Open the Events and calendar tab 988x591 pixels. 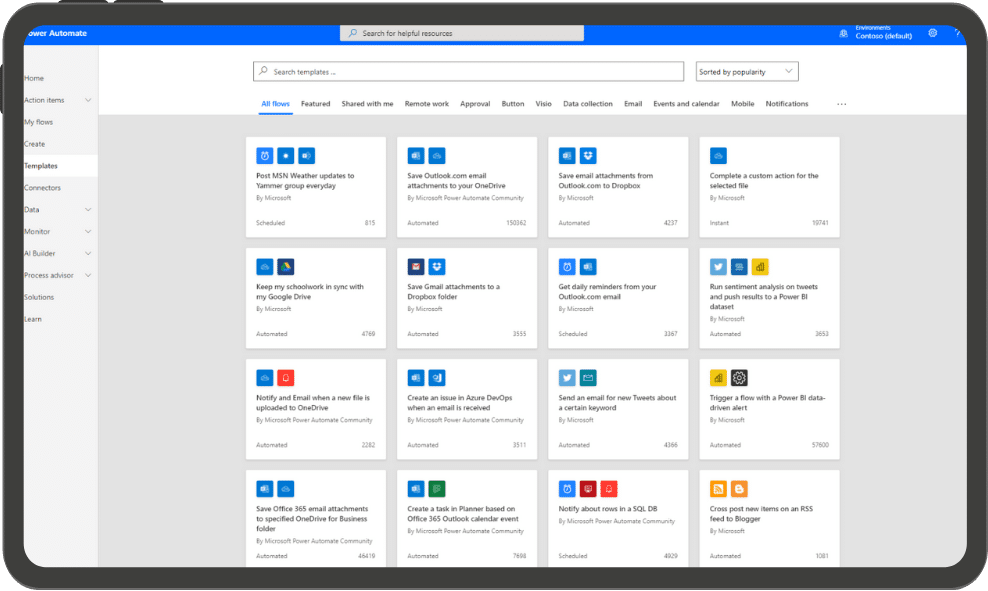point(686,104)
